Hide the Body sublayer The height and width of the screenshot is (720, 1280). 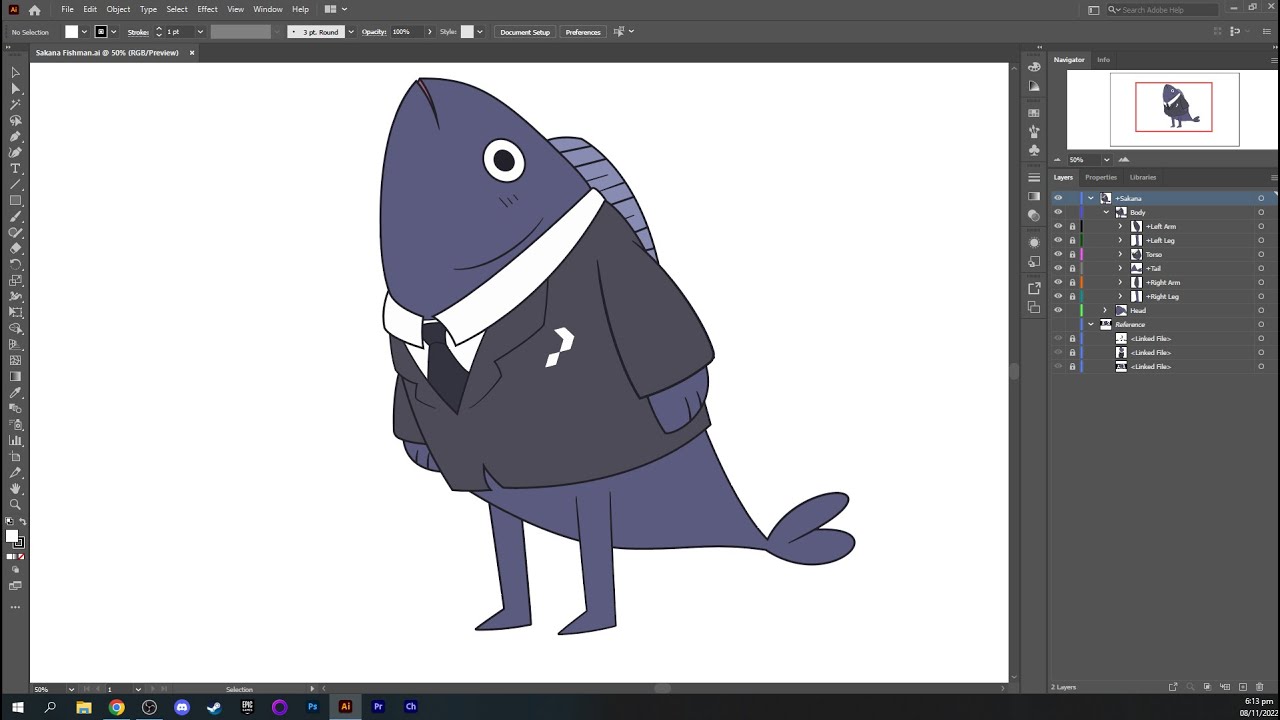1058,212
